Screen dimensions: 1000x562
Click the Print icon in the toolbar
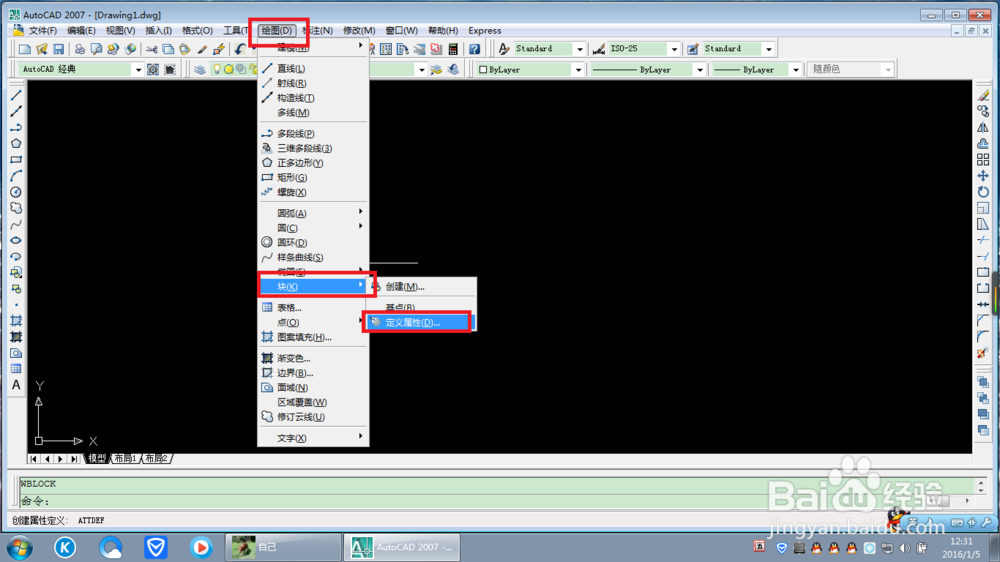80,49
